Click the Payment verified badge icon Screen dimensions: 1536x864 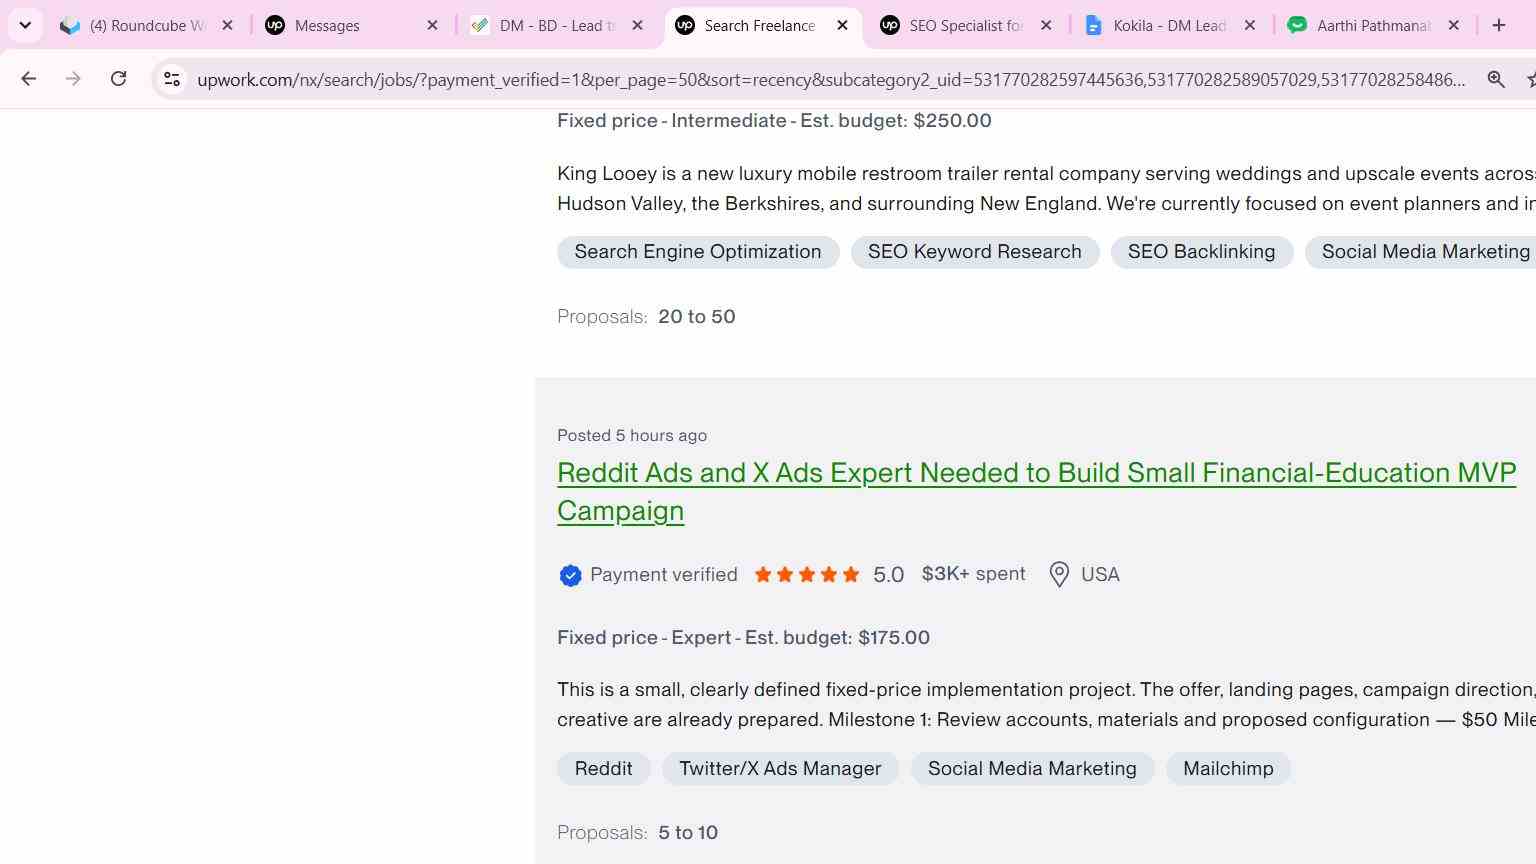click(570, 575)
